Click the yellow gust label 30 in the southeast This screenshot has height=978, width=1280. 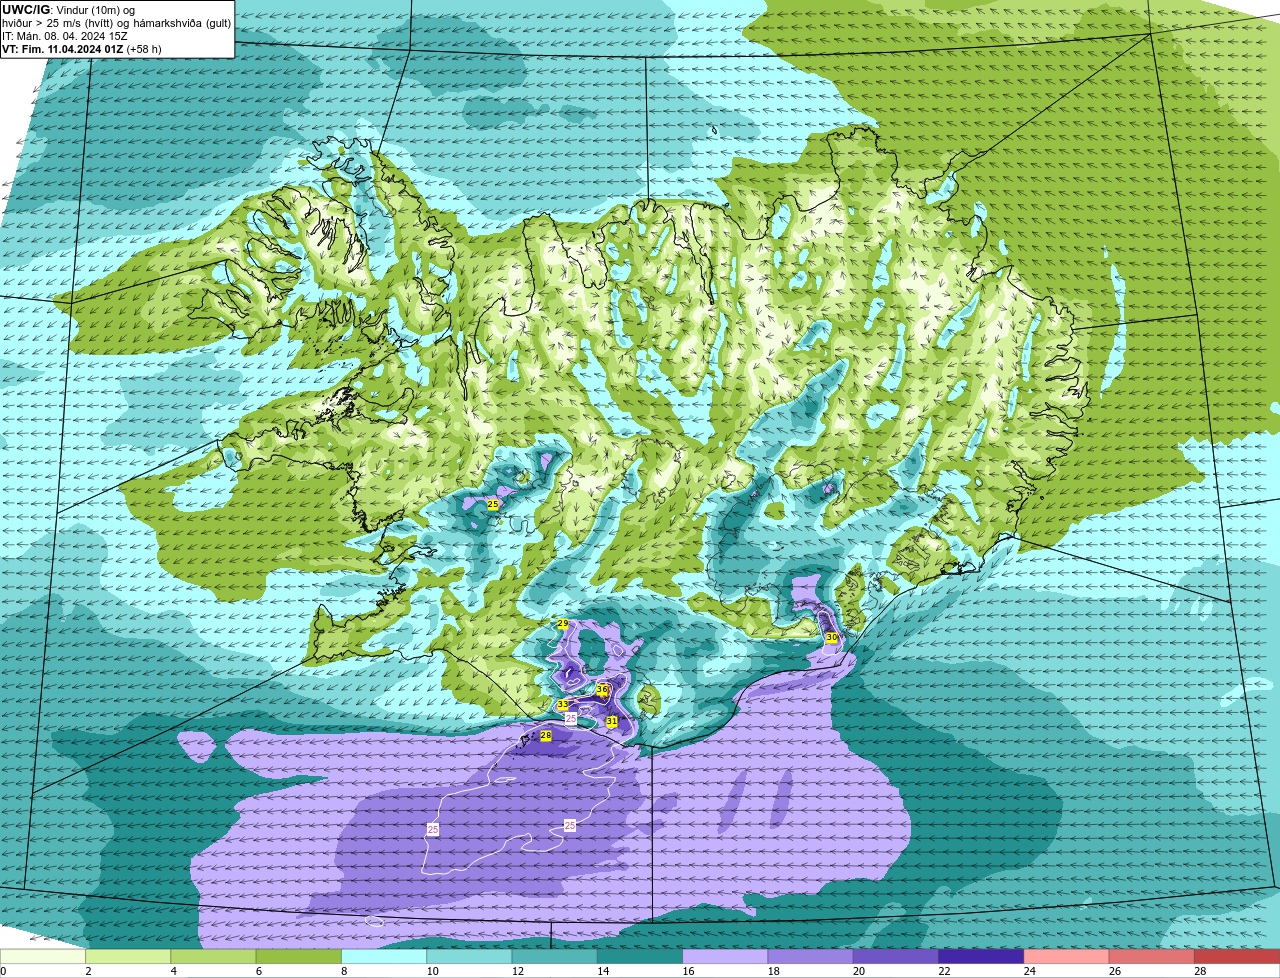pos(832,637)
